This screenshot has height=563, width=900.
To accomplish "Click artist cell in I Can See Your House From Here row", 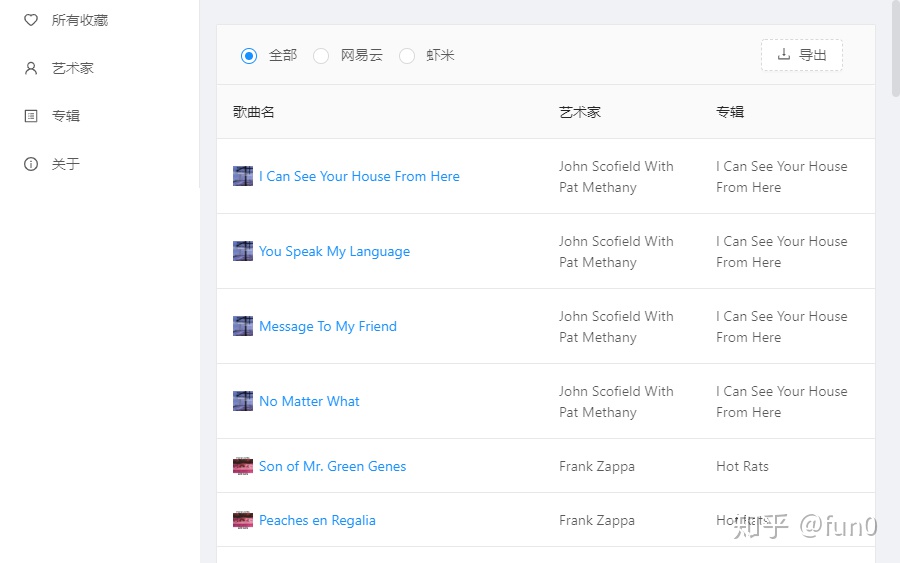I will pos(616,177).
